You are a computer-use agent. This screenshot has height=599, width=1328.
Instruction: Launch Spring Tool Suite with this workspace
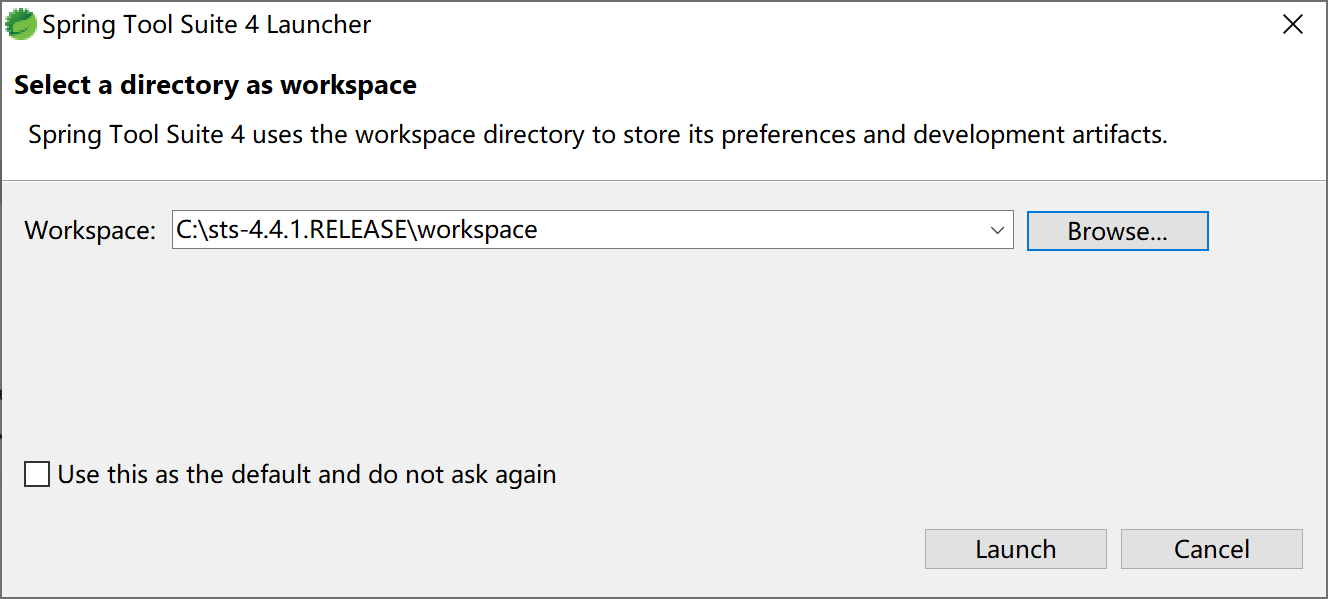[x=1015, y=549]
